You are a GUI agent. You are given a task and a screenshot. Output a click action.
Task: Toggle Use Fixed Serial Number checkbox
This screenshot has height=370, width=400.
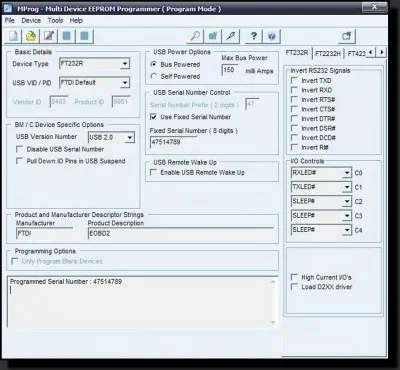click(x=153, y=117)
